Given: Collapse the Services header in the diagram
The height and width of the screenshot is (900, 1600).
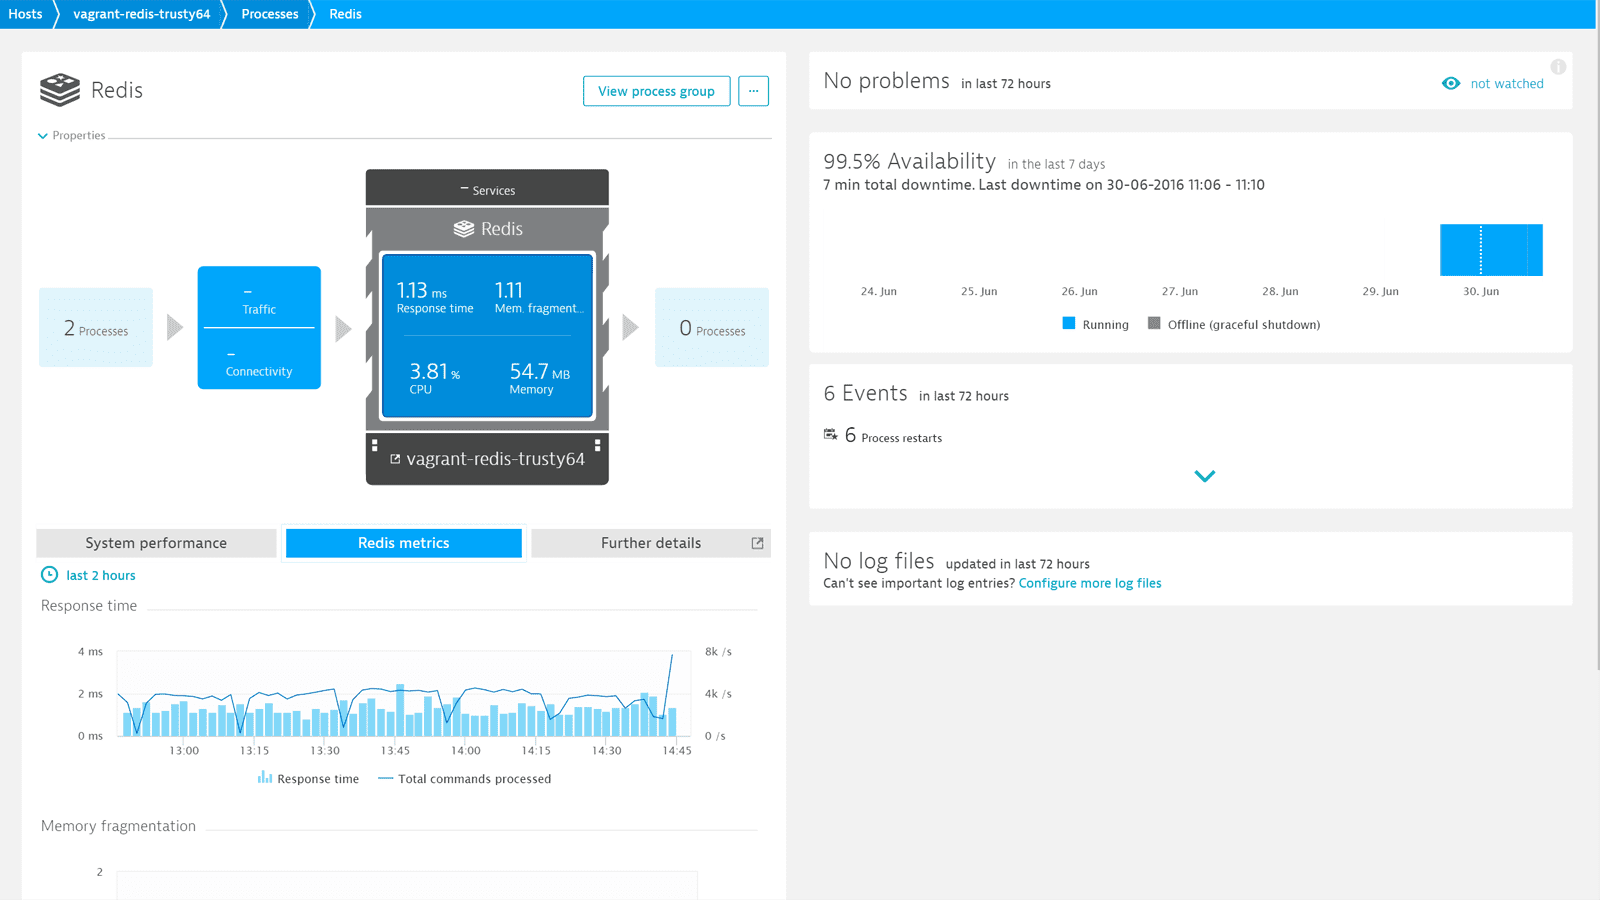Looking at the screenshot, I should click(487, 189).
